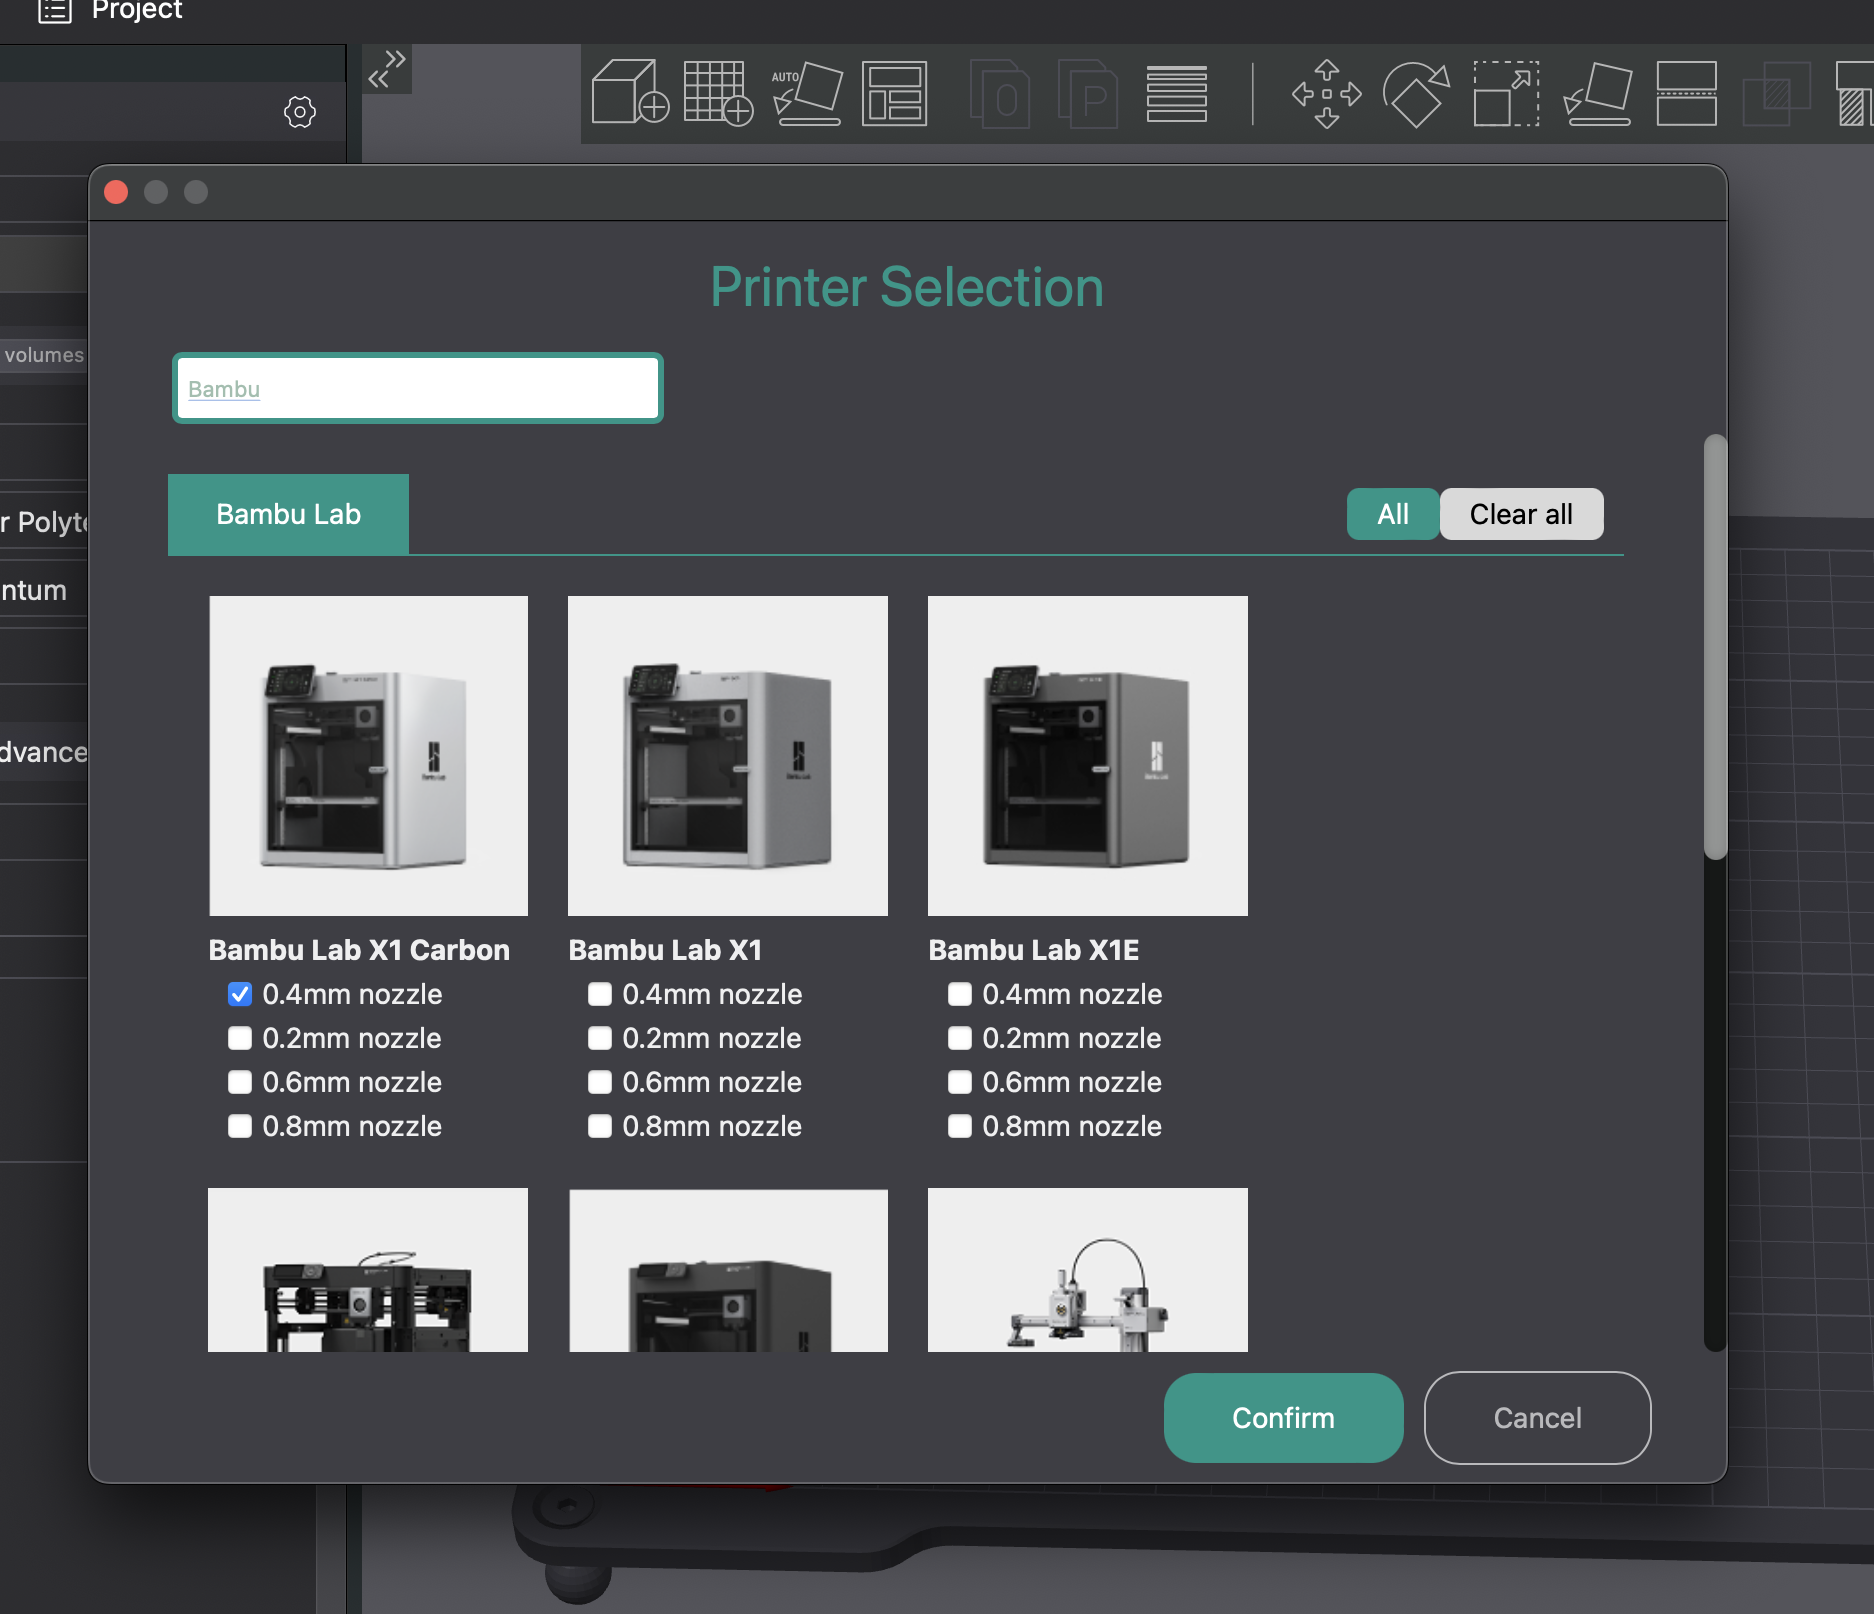The image size is (1874, 1614).
Task: Click the Add plate grid icon
Action: [718, 93]
